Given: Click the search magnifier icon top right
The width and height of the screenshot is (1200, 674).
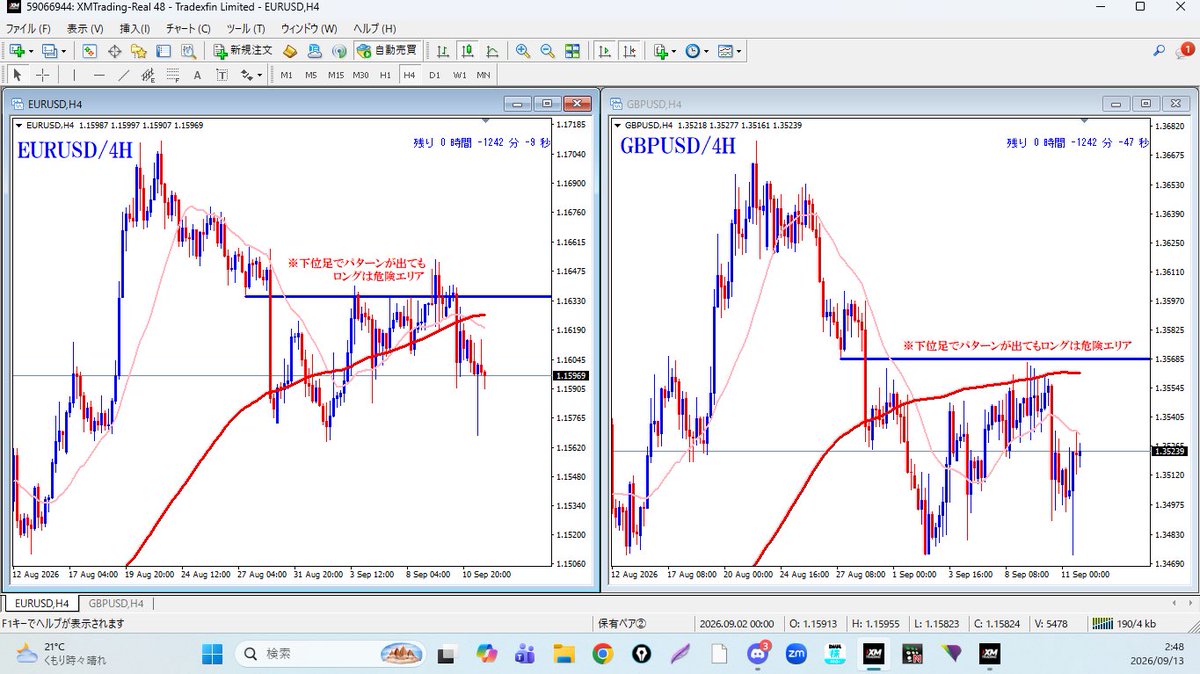Looking at the screenshot, I should 1159,50.
